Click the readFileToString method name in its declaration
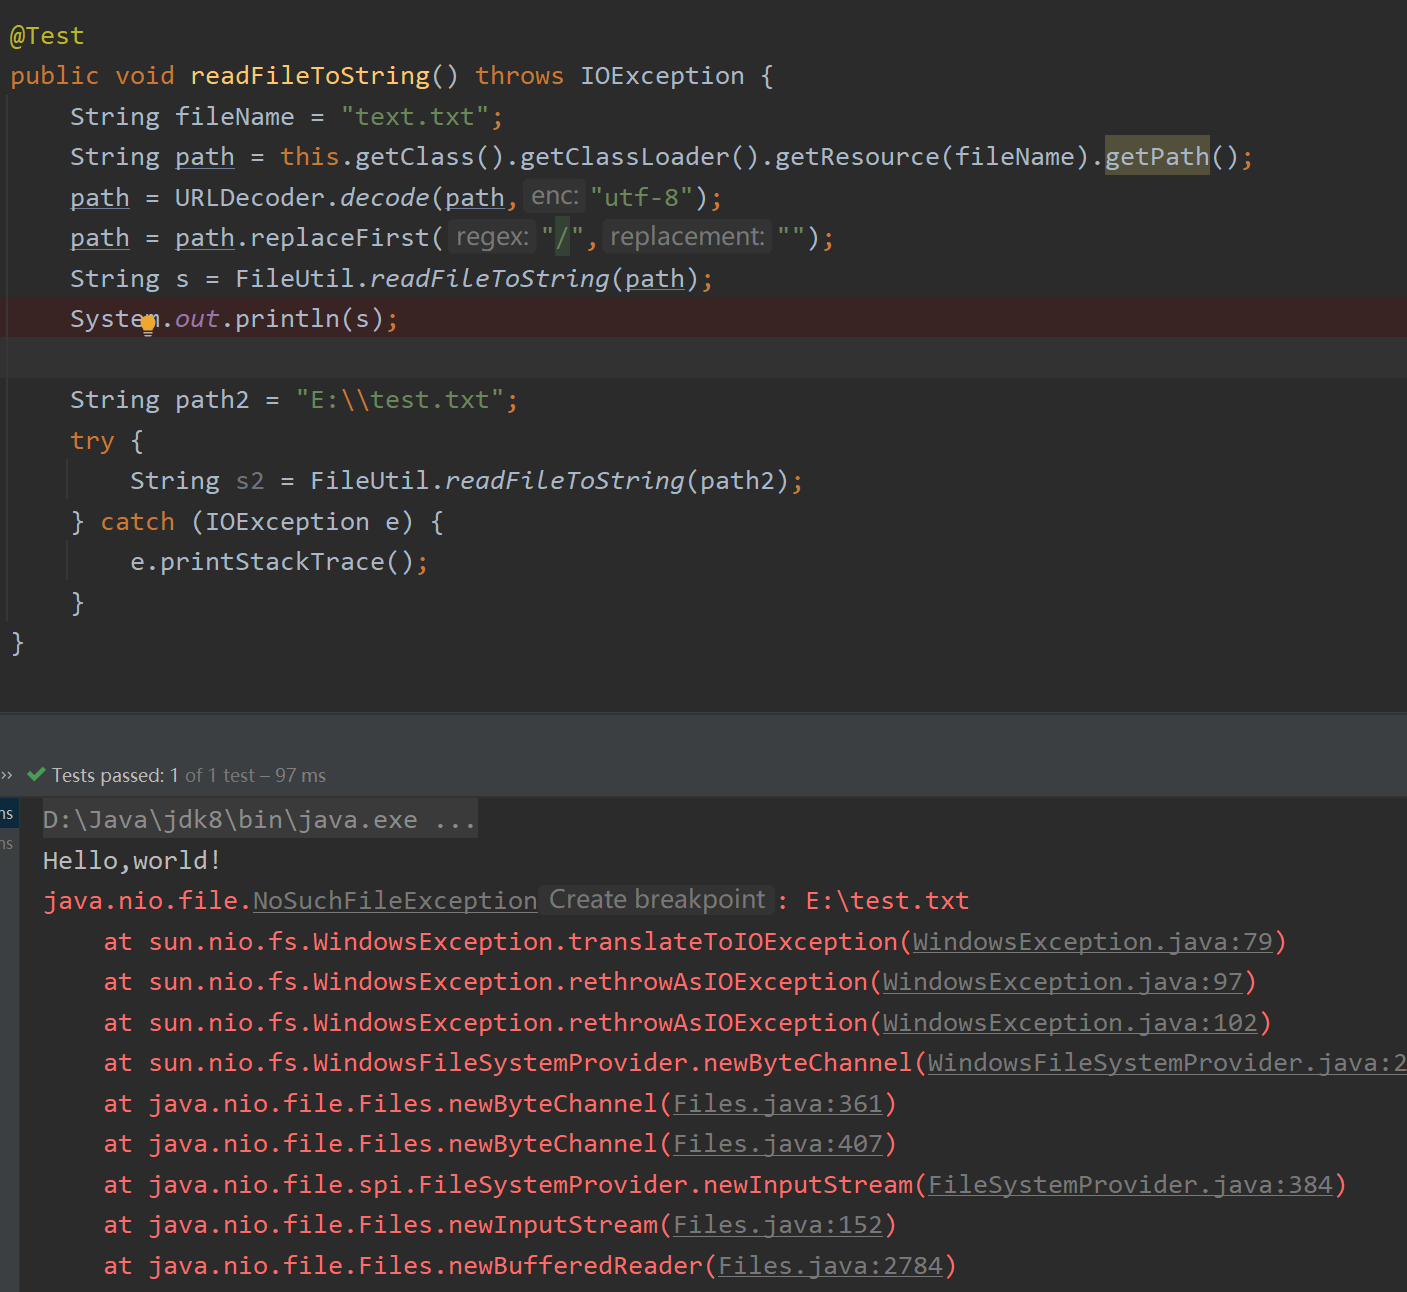This screenshot has width=1407, height=1292. pyautogui.click(x=310, y=76)
